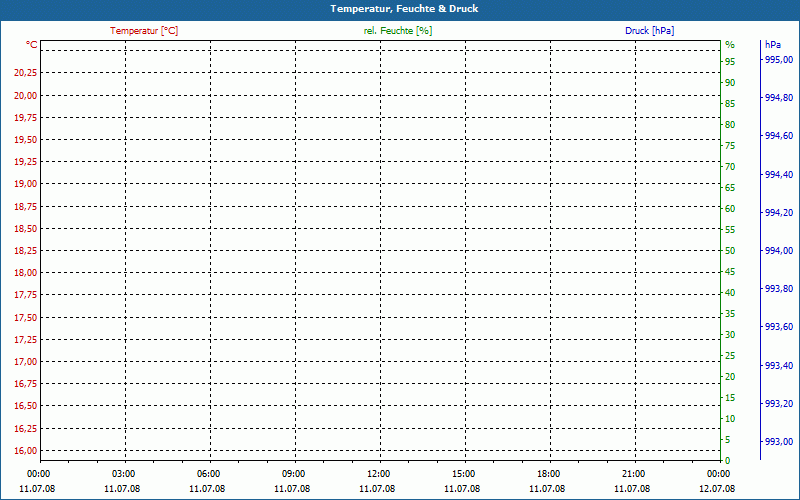800x500 pixels.
Task: Click time axis label 12:00
Action: (x=379, y=474)
